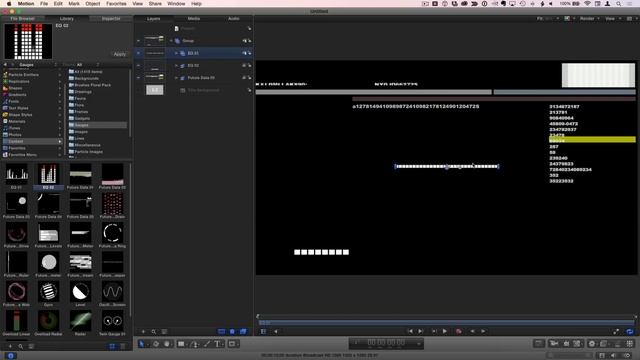Expand the EQ 02 layer disclosure triangle

[x=176, y=65]
